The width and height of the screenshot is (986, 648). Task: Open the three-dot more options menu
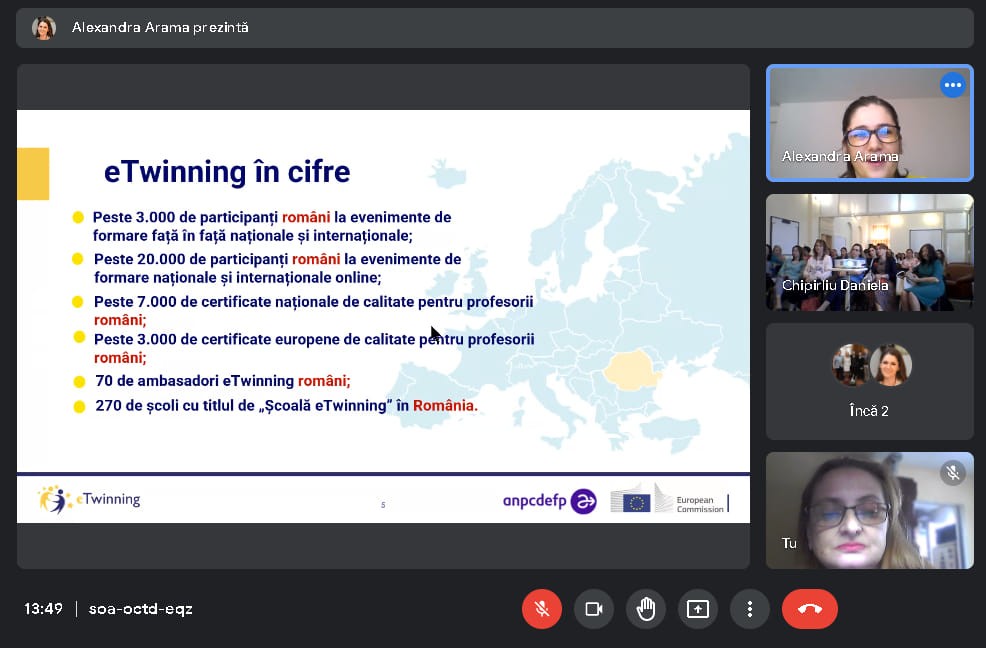[750, 609]
